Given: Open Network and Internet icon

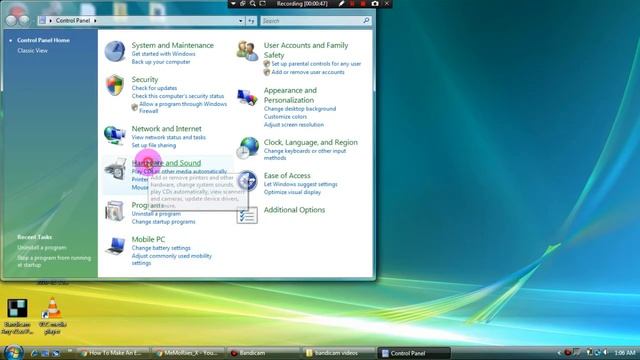Looking at the screenshot, I should pos(115,135).
